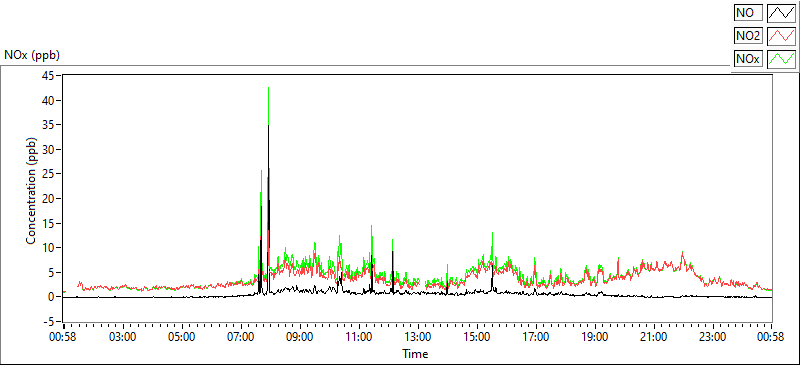Click the Time axis label
The image size is (800, 365).
tap(415, 354)
